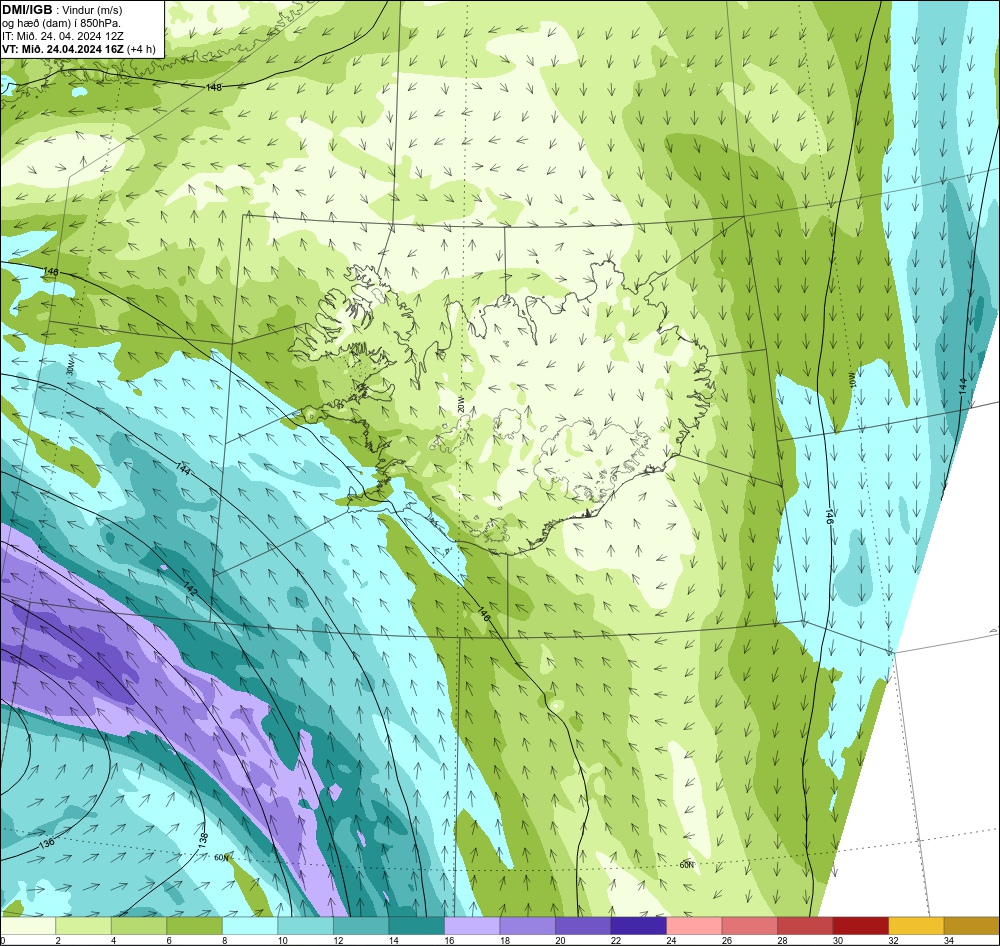Click the 'og hæð (dam) í 850hPa.' line
This screenshot has width=1000, height=946.
pos(61,23)
